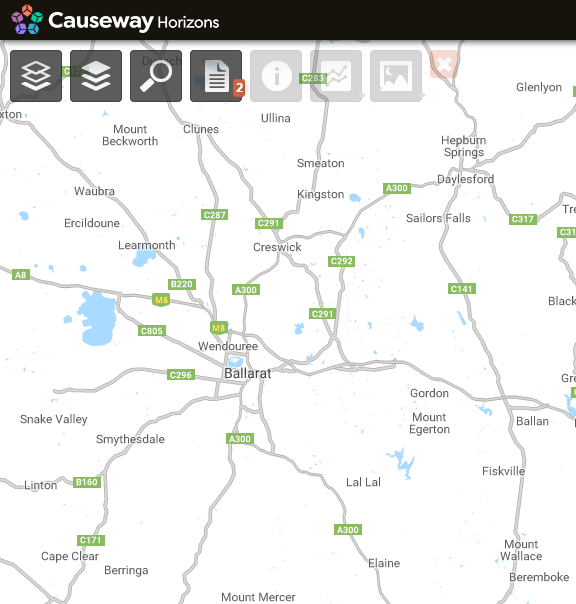Click the Mount Beckworth label
The height and width of the screenshot is (604, 576).
point(130,135)
